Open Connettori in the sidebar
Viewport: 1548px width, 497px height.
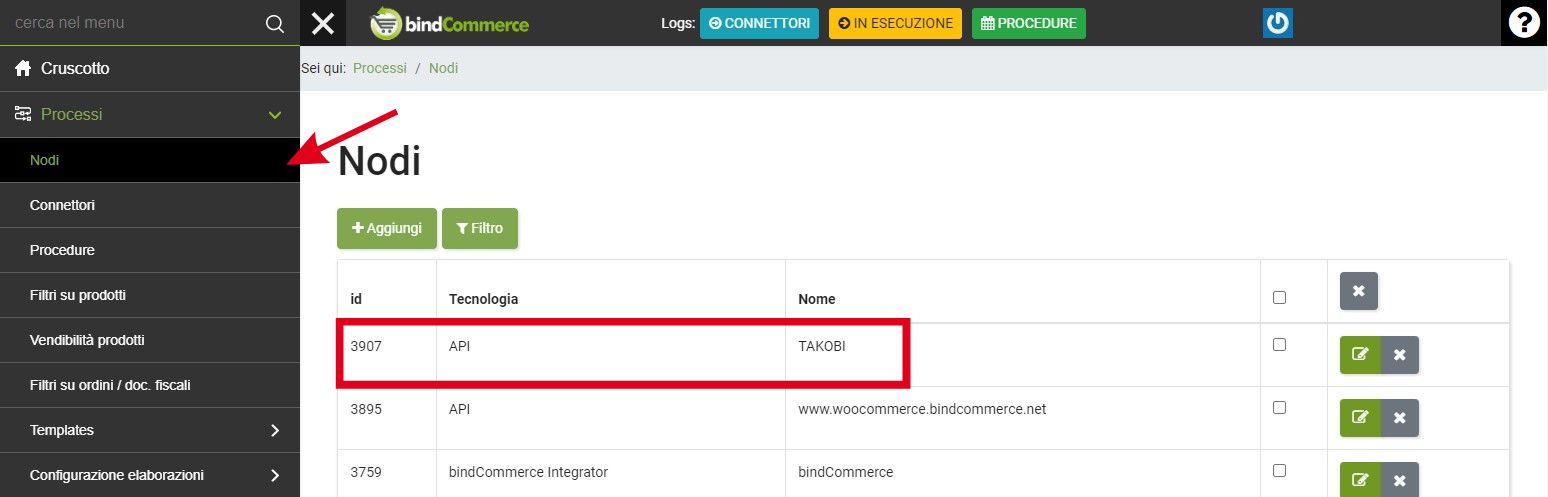coord(62,205)
